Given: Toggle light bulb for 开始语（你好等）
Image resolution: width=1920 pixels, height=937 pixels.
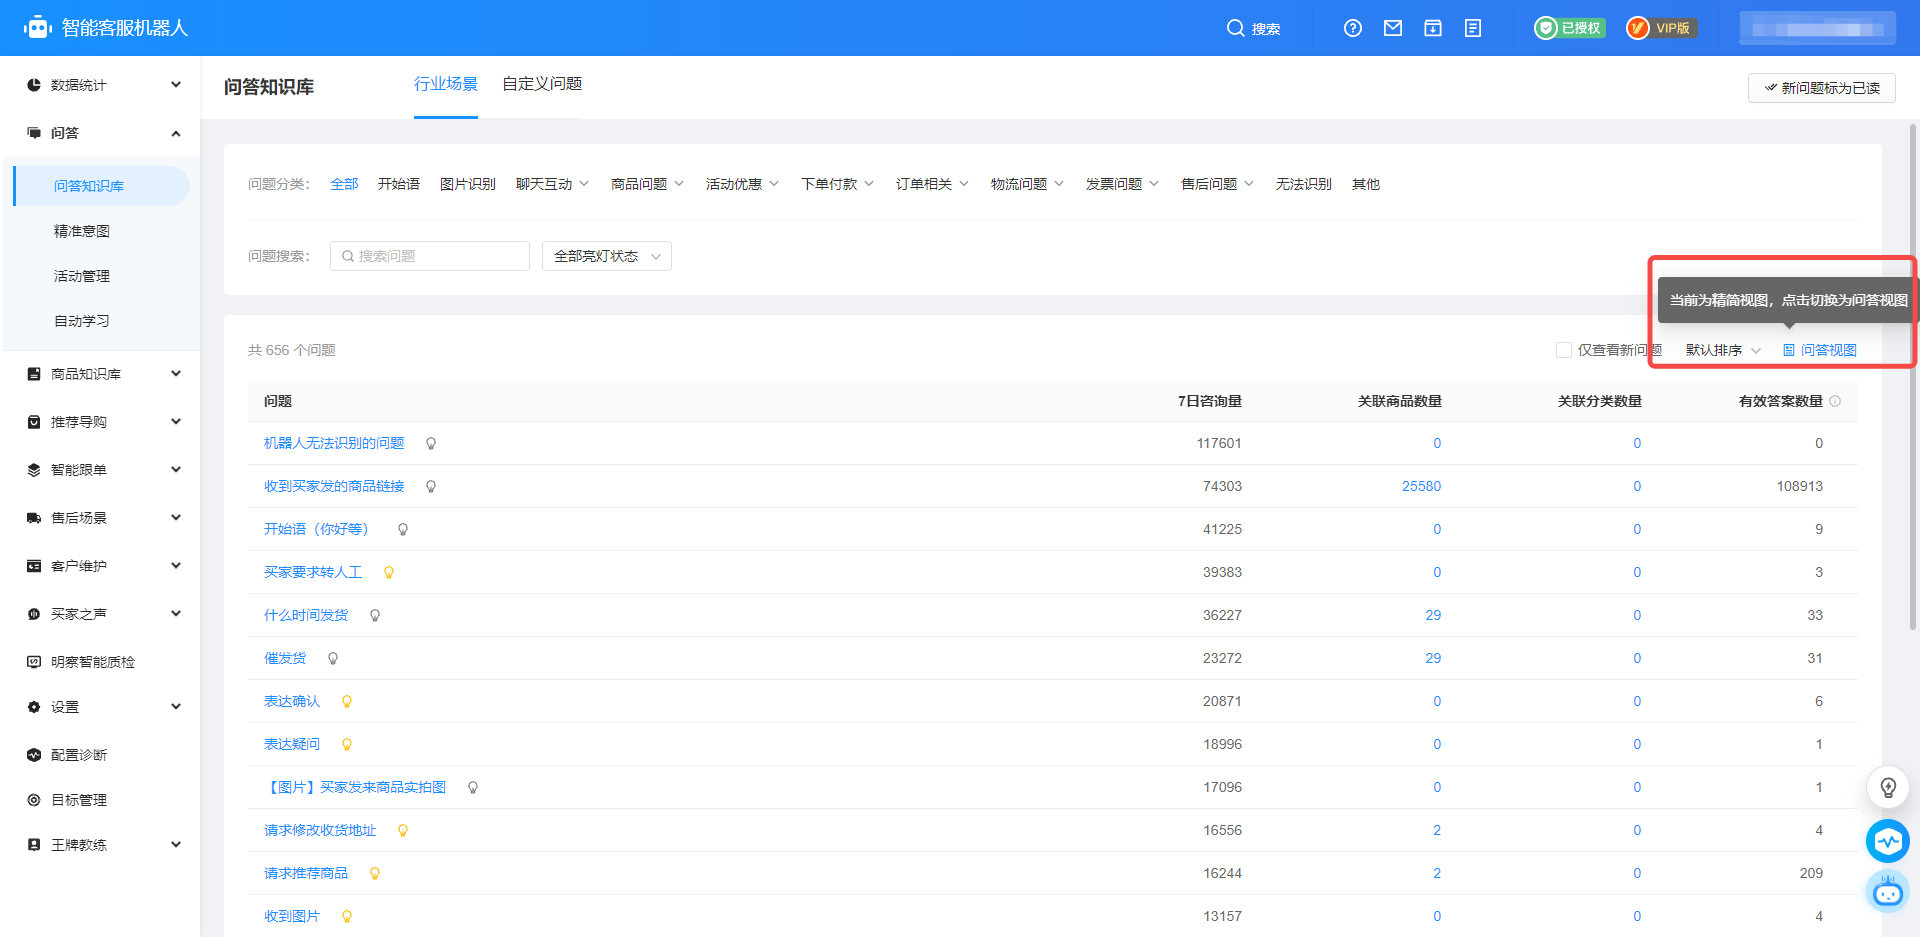Looking at the screenshot, I should click(403, 529).
